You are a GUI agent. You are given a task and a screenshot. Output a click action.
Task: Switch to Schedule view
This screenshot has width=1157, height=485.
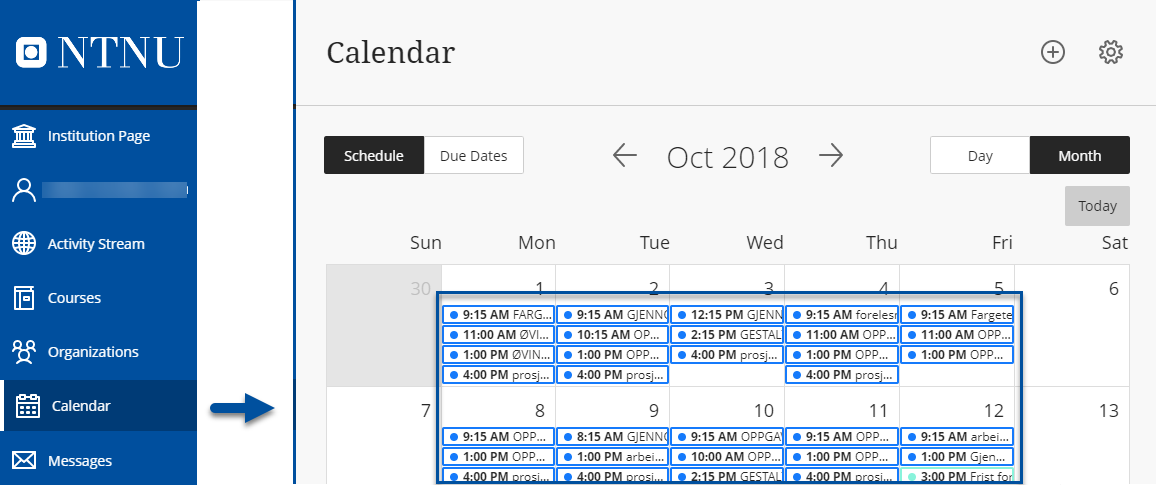click(x=374, y=156)
